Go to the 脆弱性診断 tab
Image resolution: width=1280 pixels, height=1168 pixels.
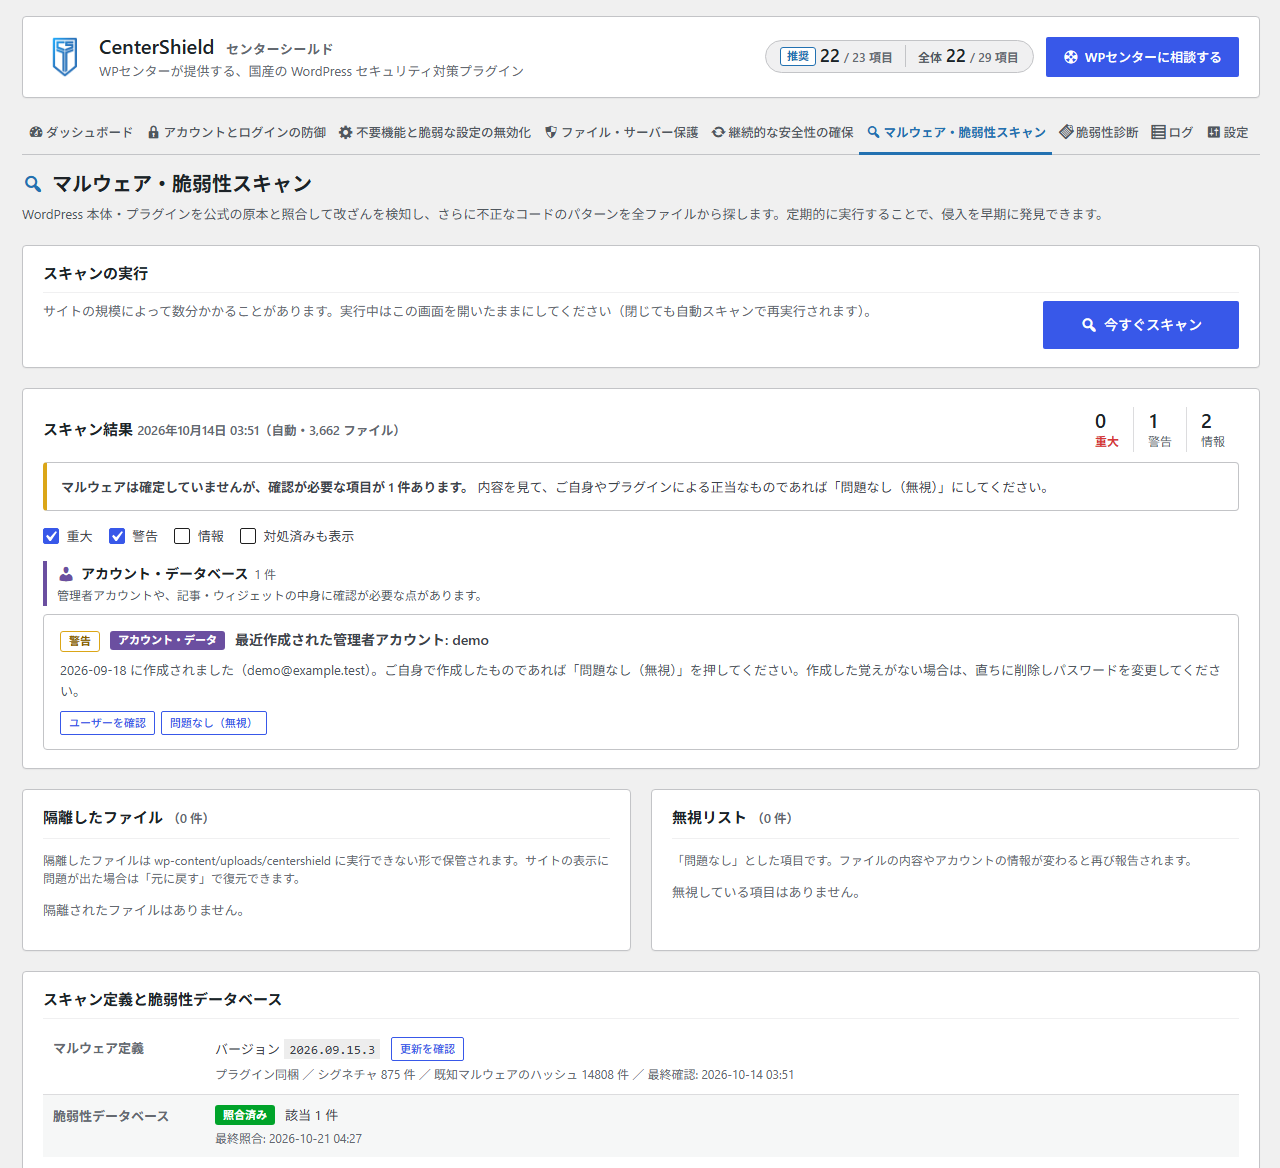pyautogui.click(x=1099, y=132)
